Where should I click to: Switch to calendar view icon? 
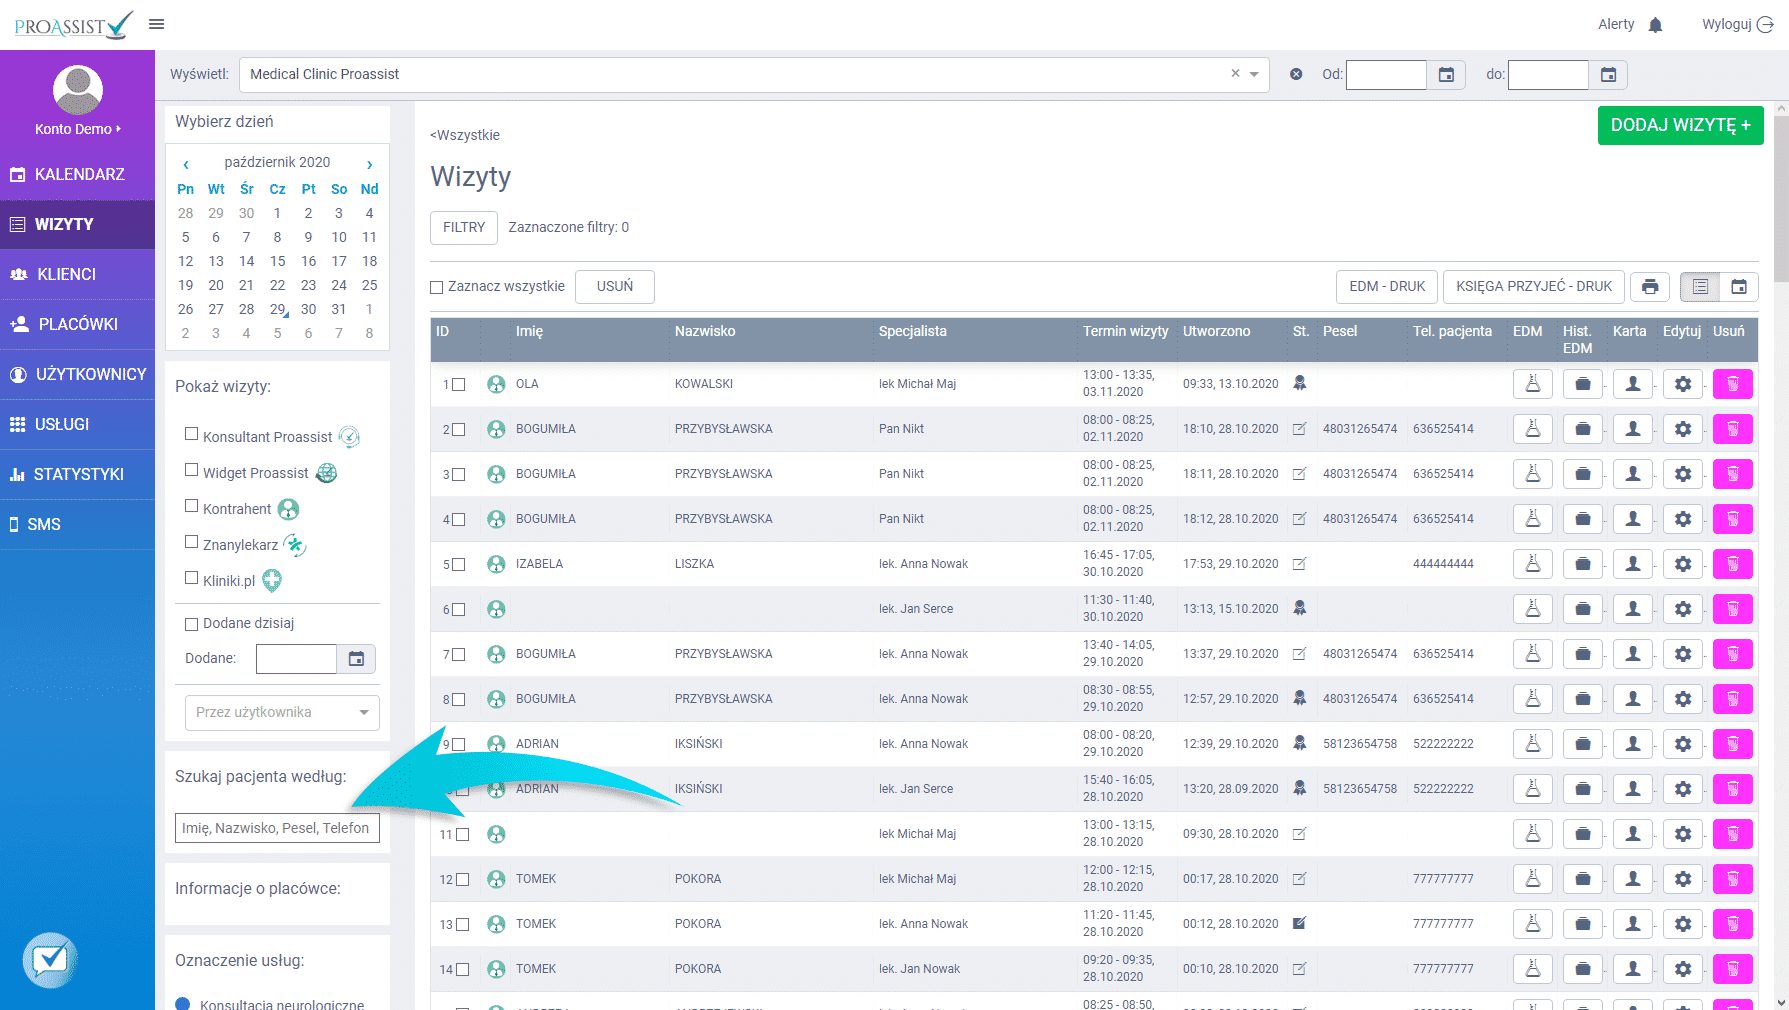coord(1739,287)
